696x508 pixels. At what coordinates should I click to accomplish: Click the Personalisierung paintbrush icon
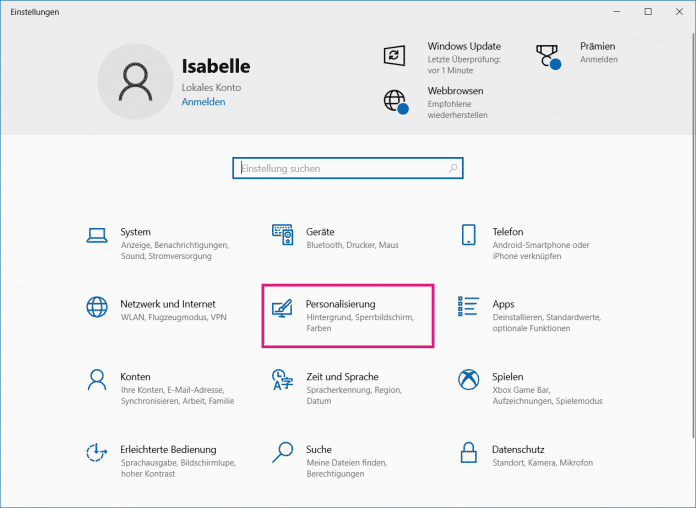point(282,306)
